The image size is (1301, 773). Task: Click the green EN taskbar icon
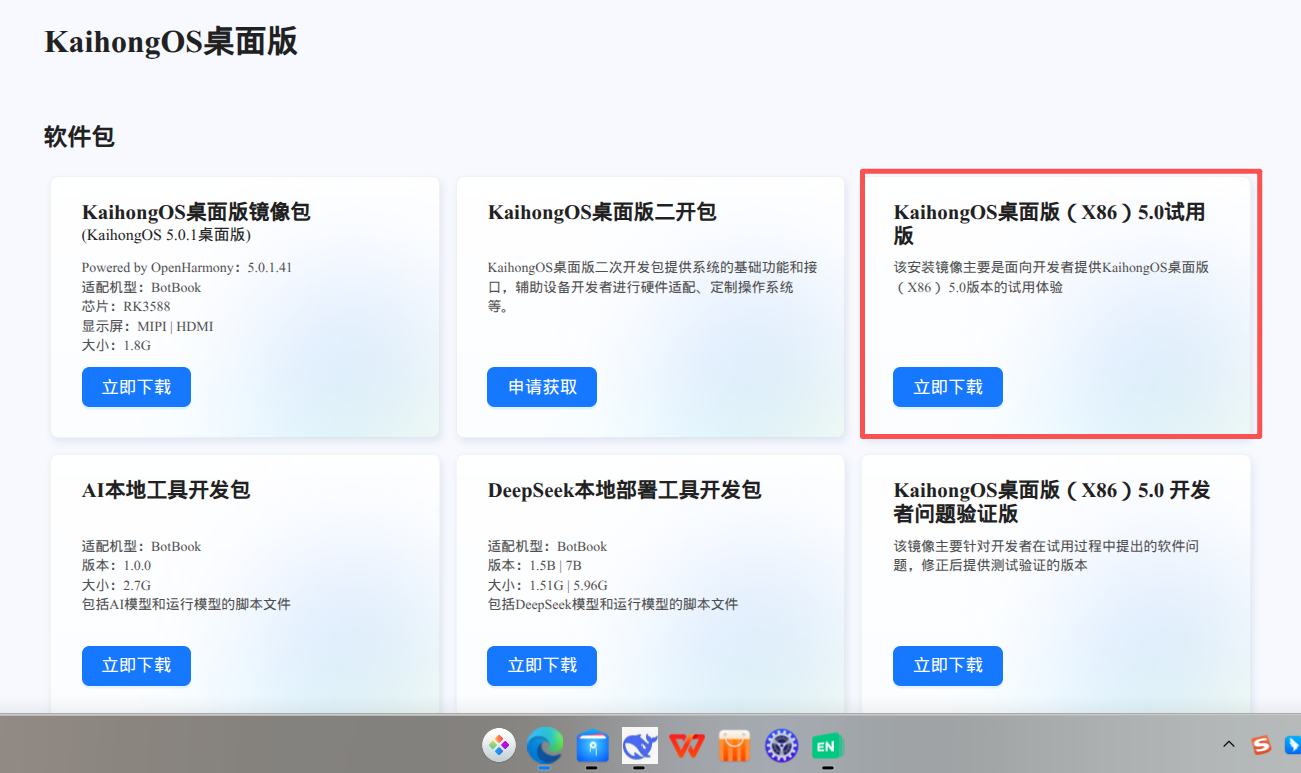click(x=827, y=745)
